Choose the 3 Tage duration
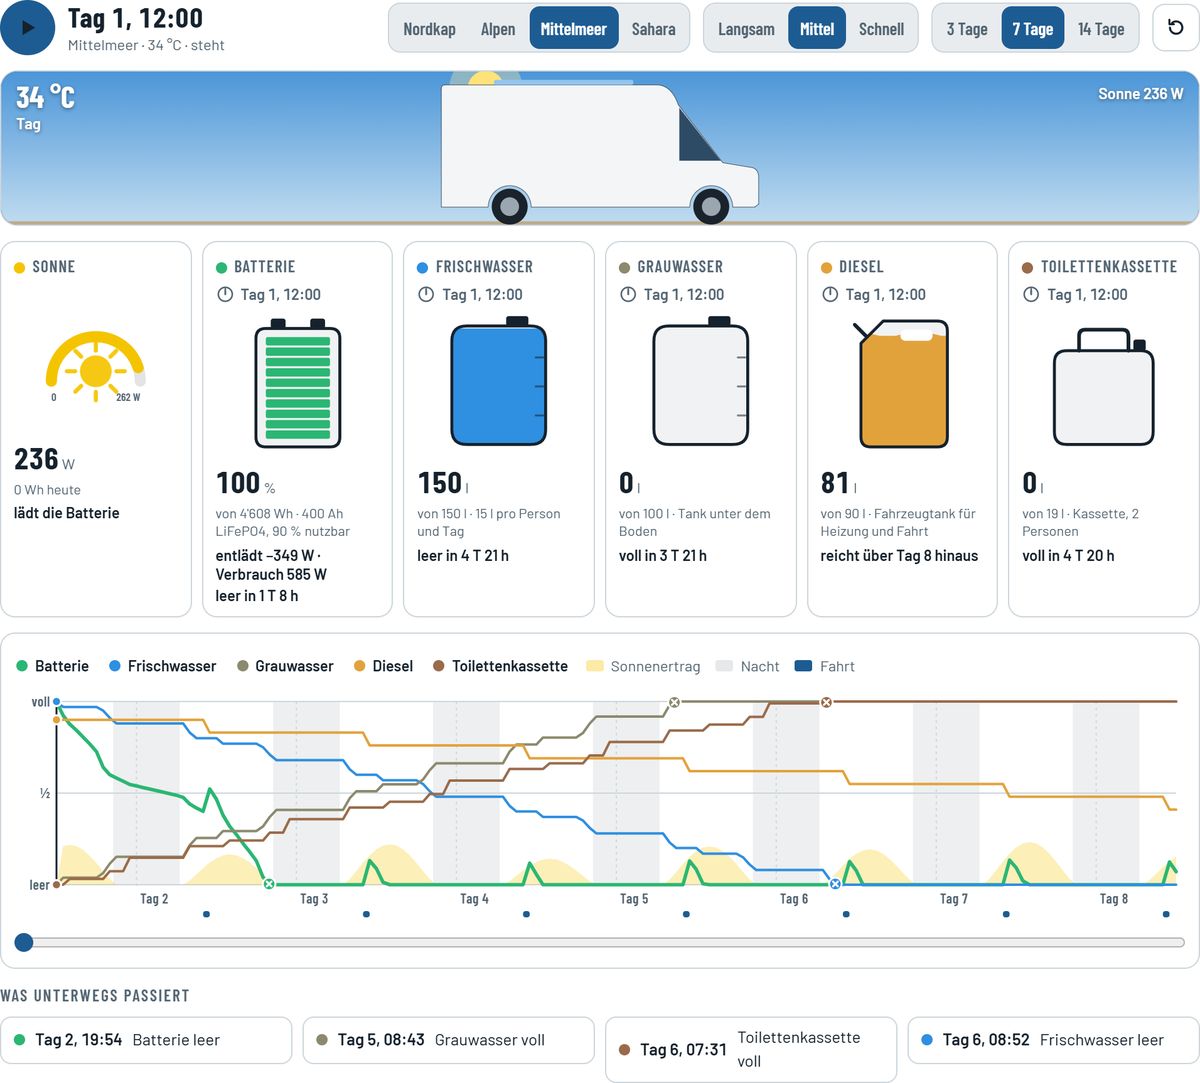Screen dimensions: 1200x1083 pyautogui.click(x=967, y=29)
